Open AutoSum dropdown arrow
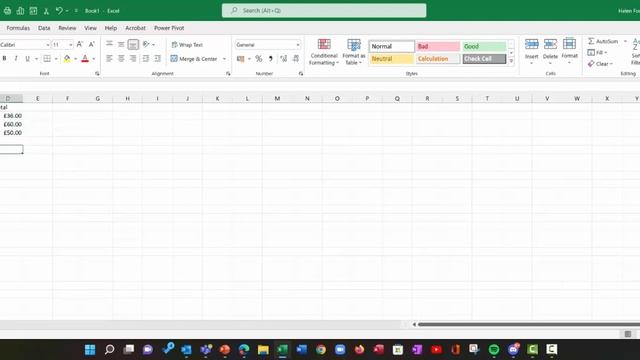The height and width of the screenshot is (360, 640). [625, 41]
